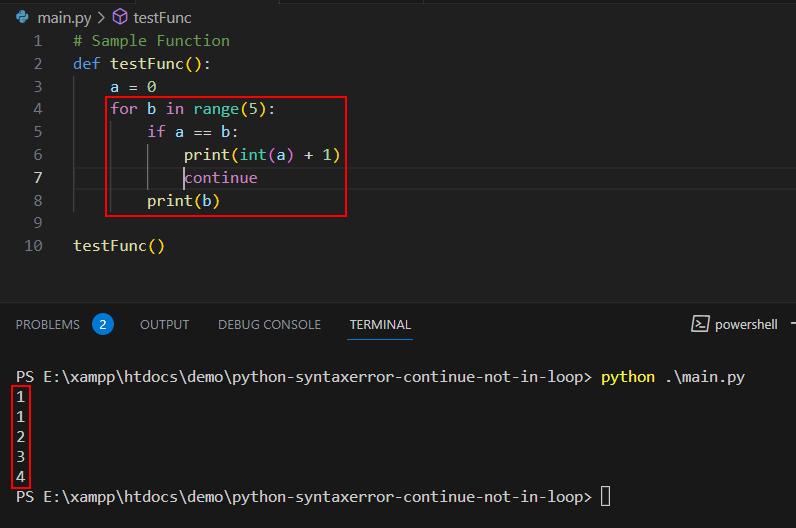Place cursor on 'a = 0' line
Screen dimensions: 796x528
pos(133,87)
